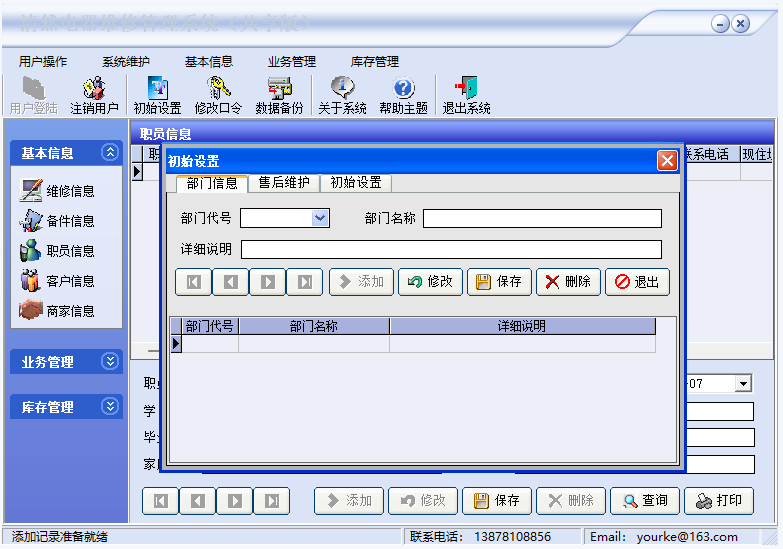
Task: Click the 退出 button in the dialog
Action: pos(637,282)
